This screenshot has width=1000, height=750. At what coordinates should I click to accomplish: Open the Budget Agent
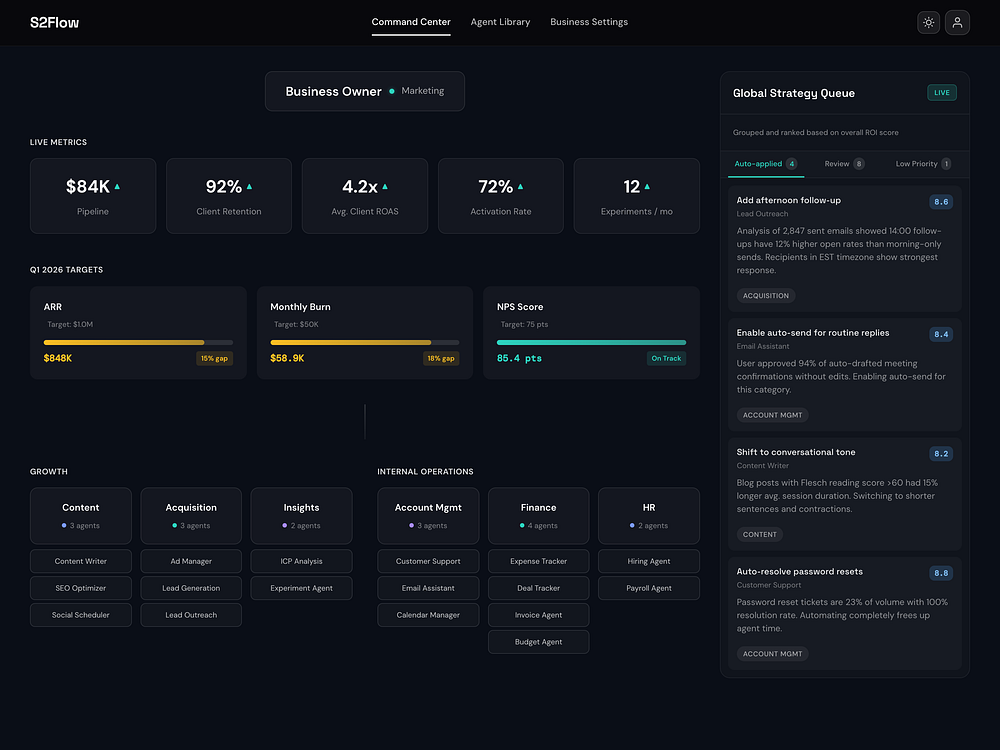click(x=538, y=642)
